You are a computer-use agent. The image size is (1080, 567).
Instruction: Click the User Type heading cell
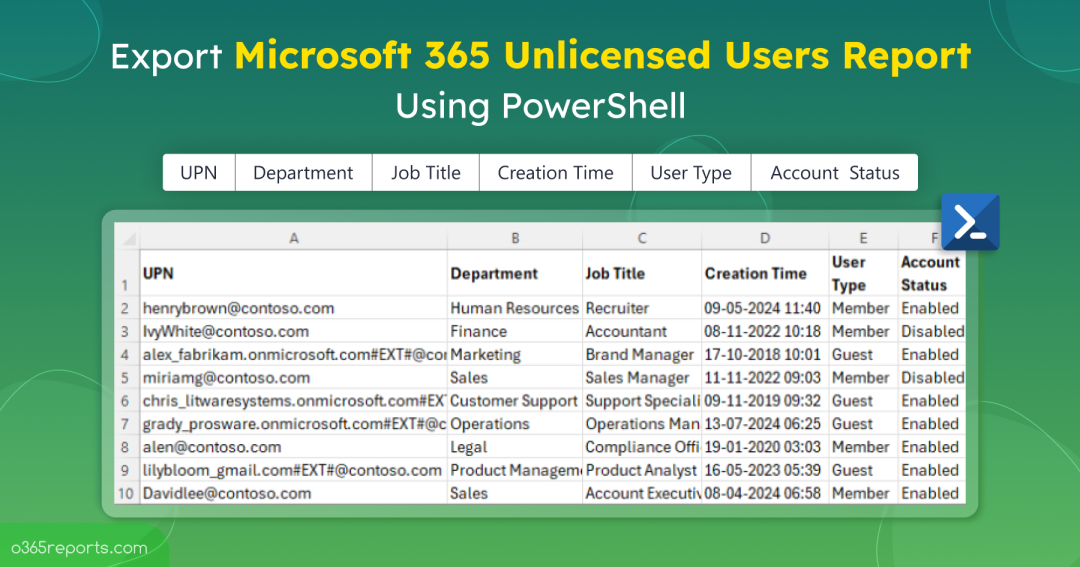pos(863,274)
